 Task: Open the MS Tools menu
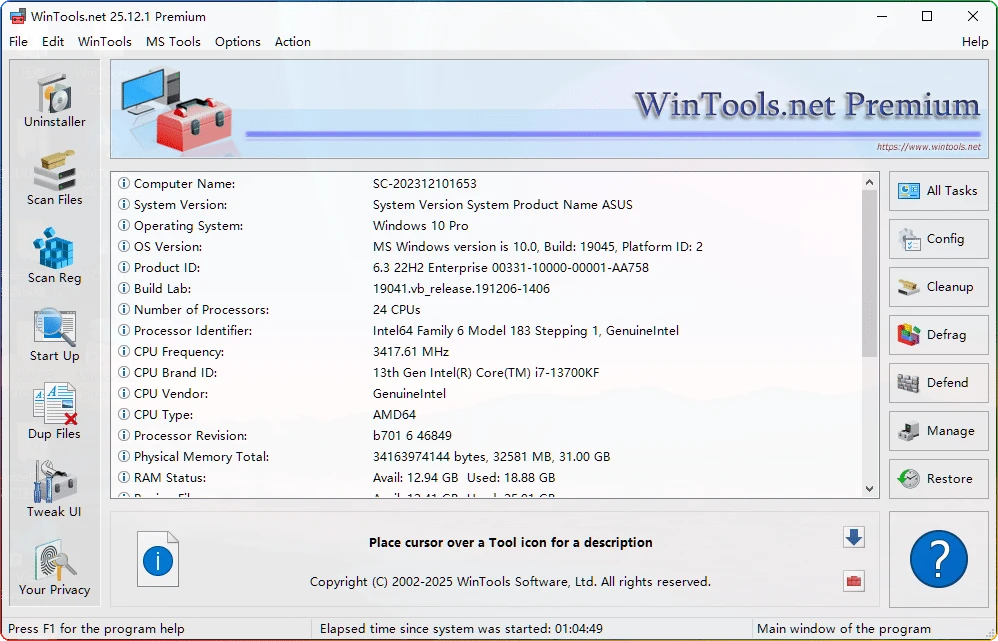(173, 42)
